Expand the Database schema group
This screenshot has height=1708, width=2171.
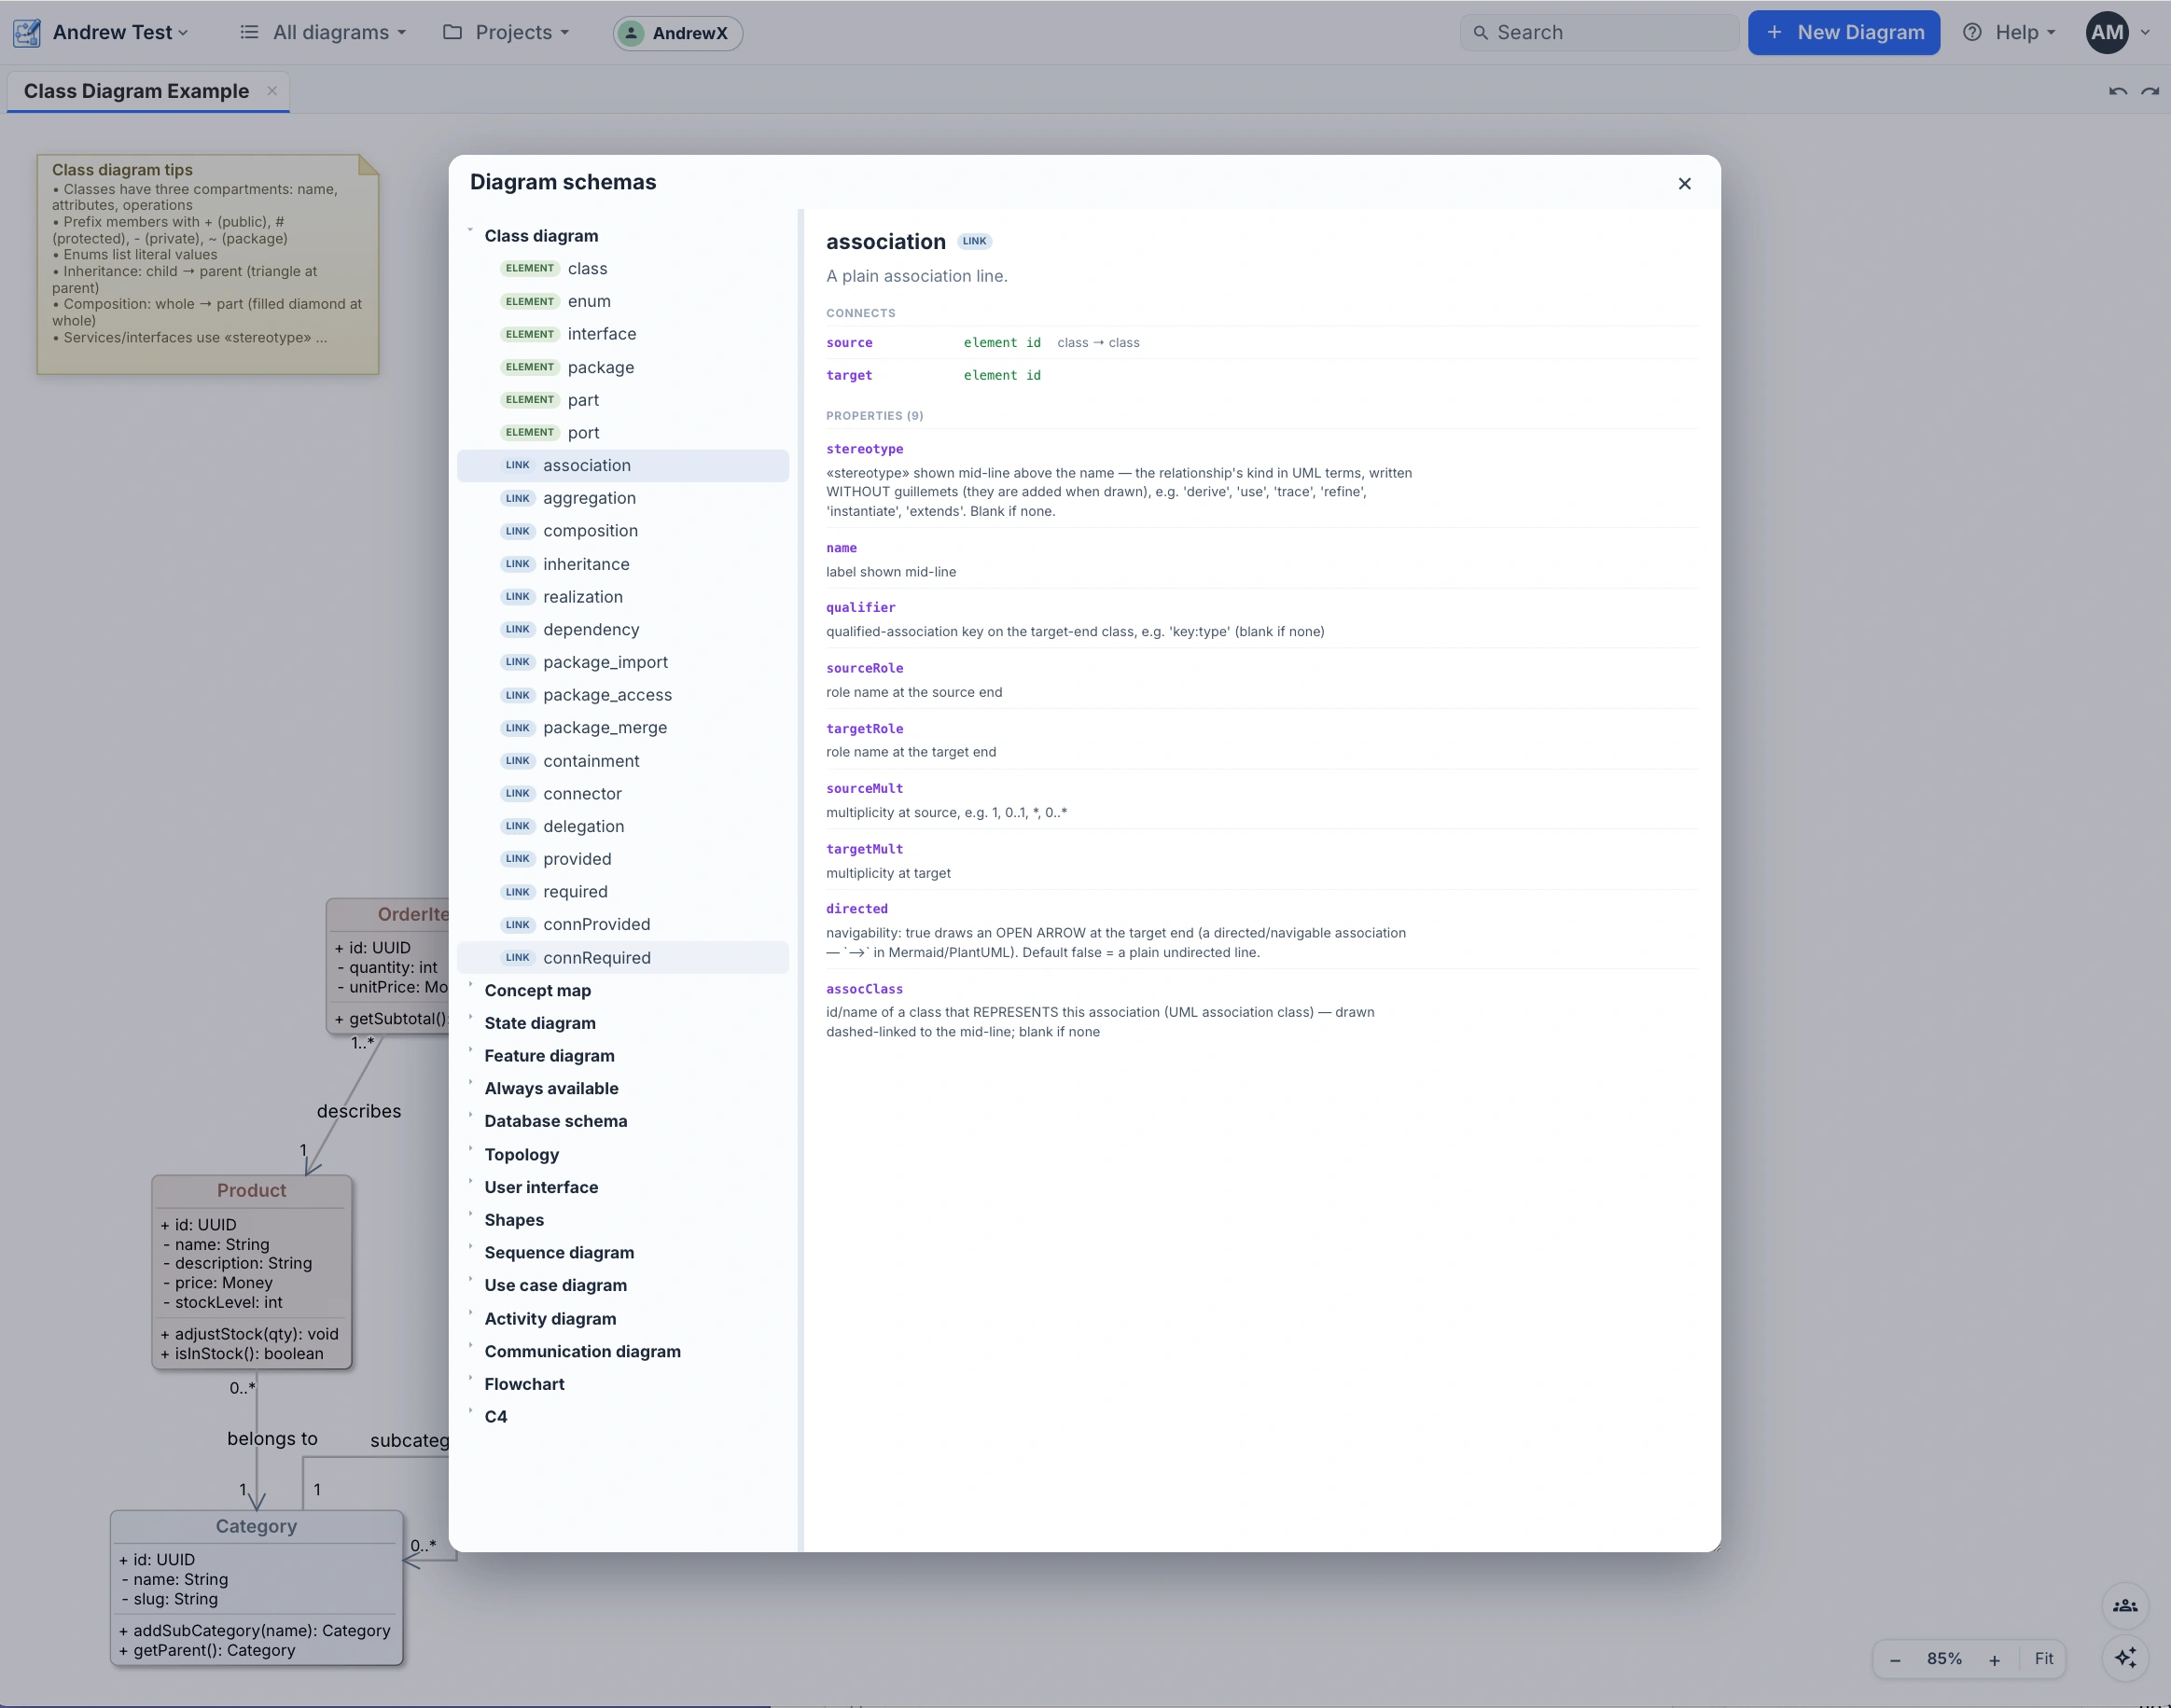(x=555, y=1122)
